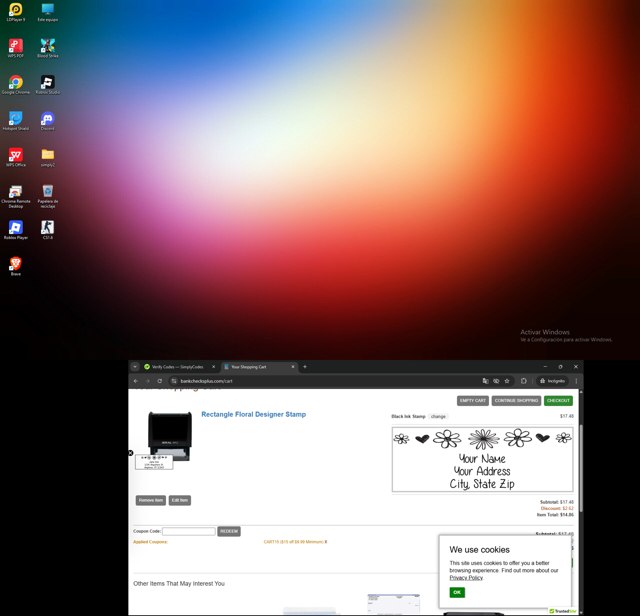Viewport: 640px width, 616px height.
Task: Accept cookies with the OK button
Action: pos(457,592)
